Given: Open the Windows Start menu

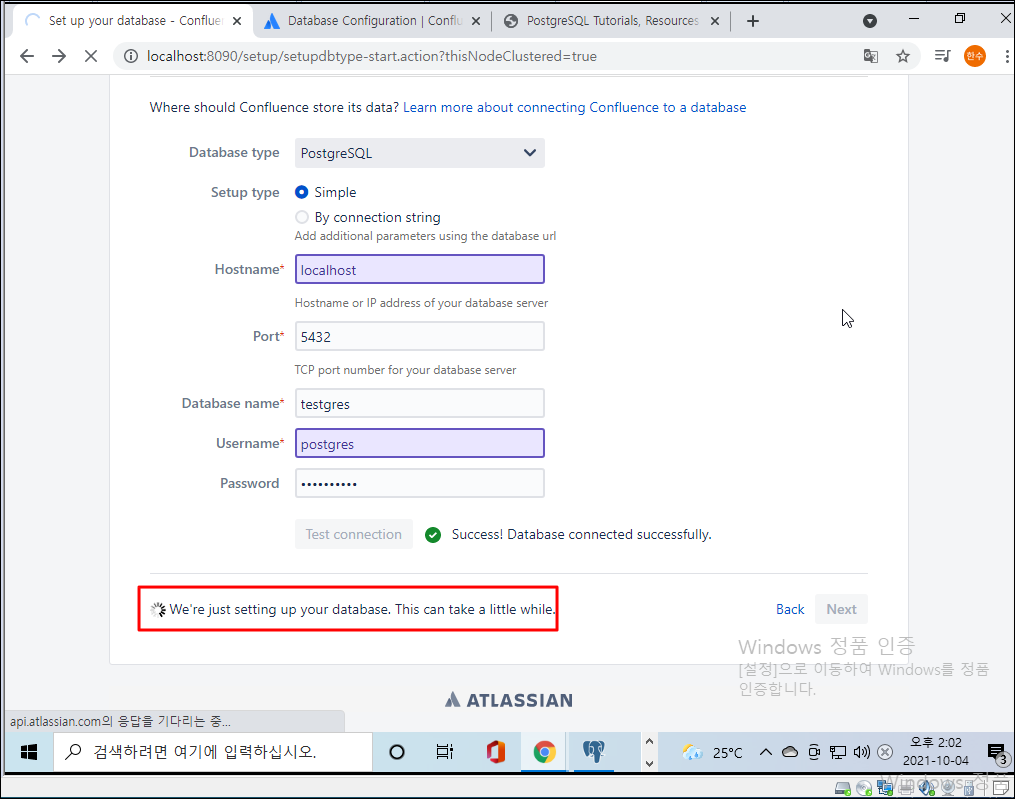Looking at the screenshot, I should click(28, 752).
